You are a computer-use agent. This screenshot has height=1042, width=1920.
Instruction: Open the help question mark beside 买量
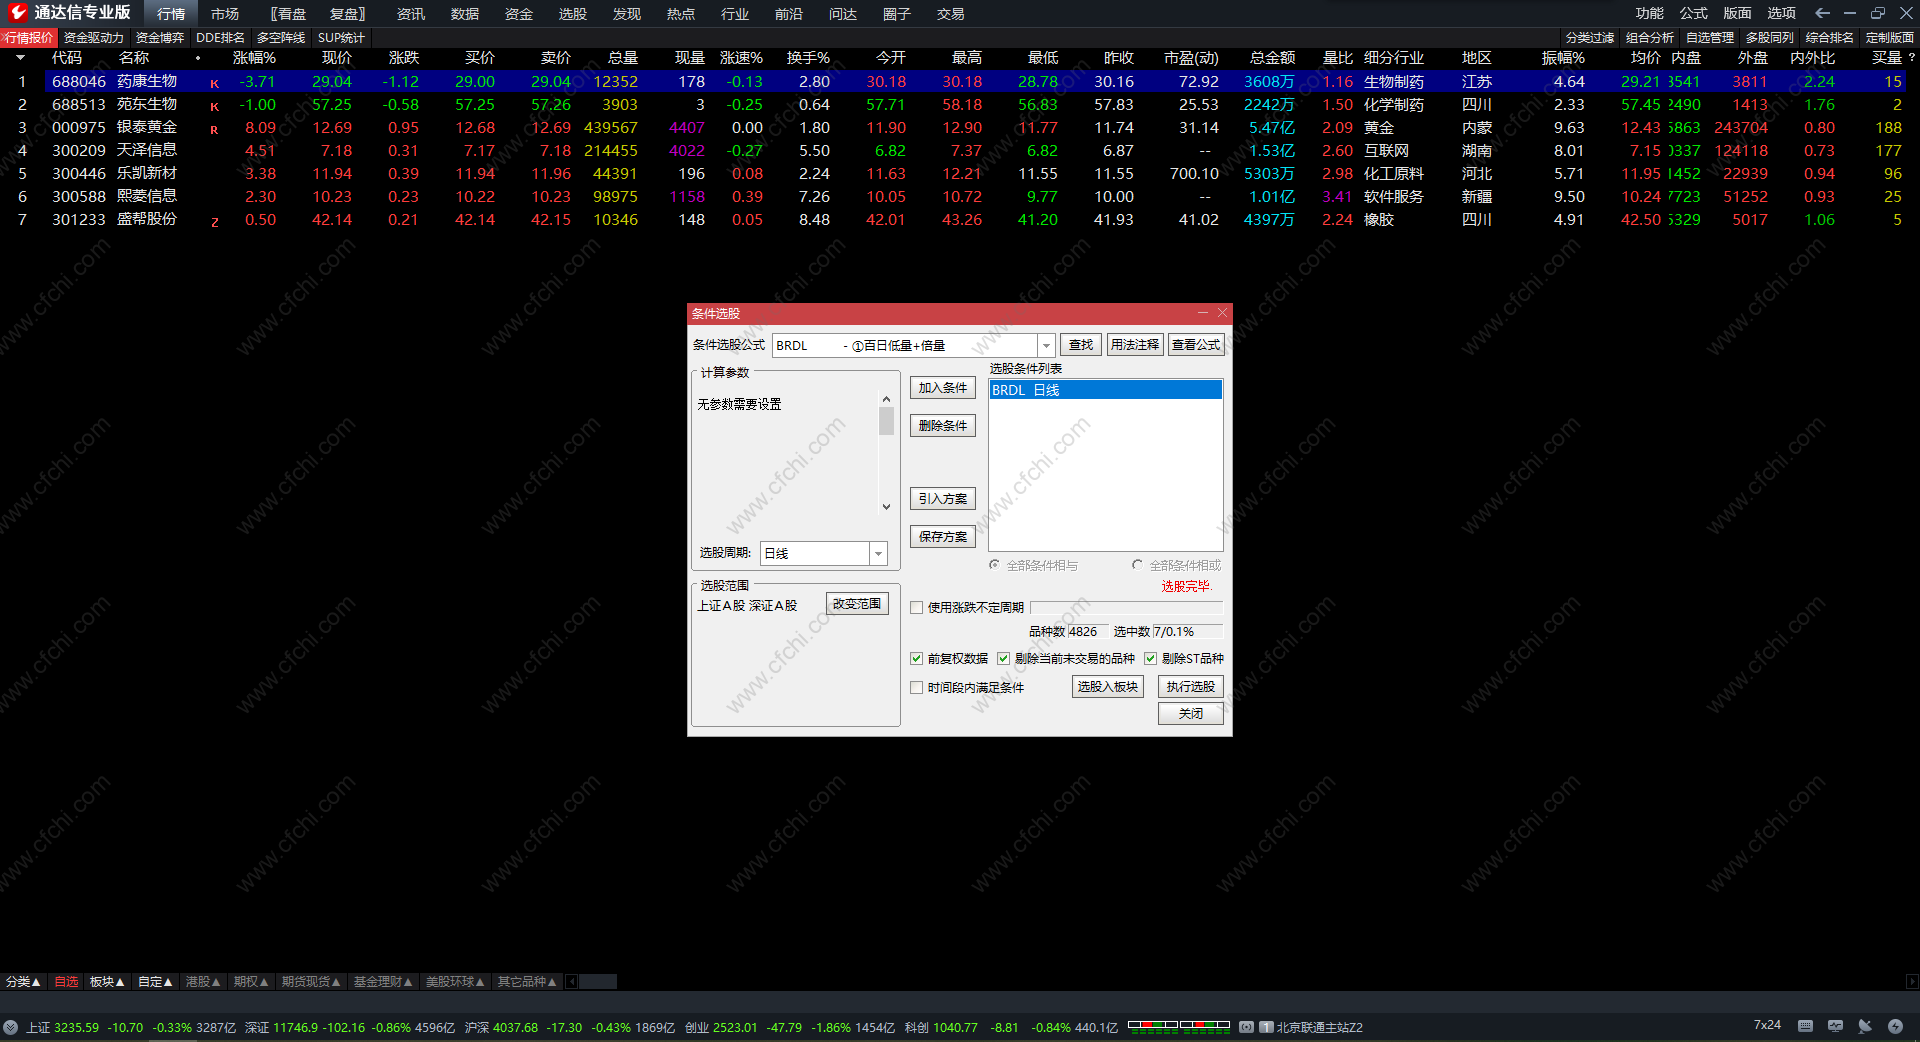coord(1911,58)
